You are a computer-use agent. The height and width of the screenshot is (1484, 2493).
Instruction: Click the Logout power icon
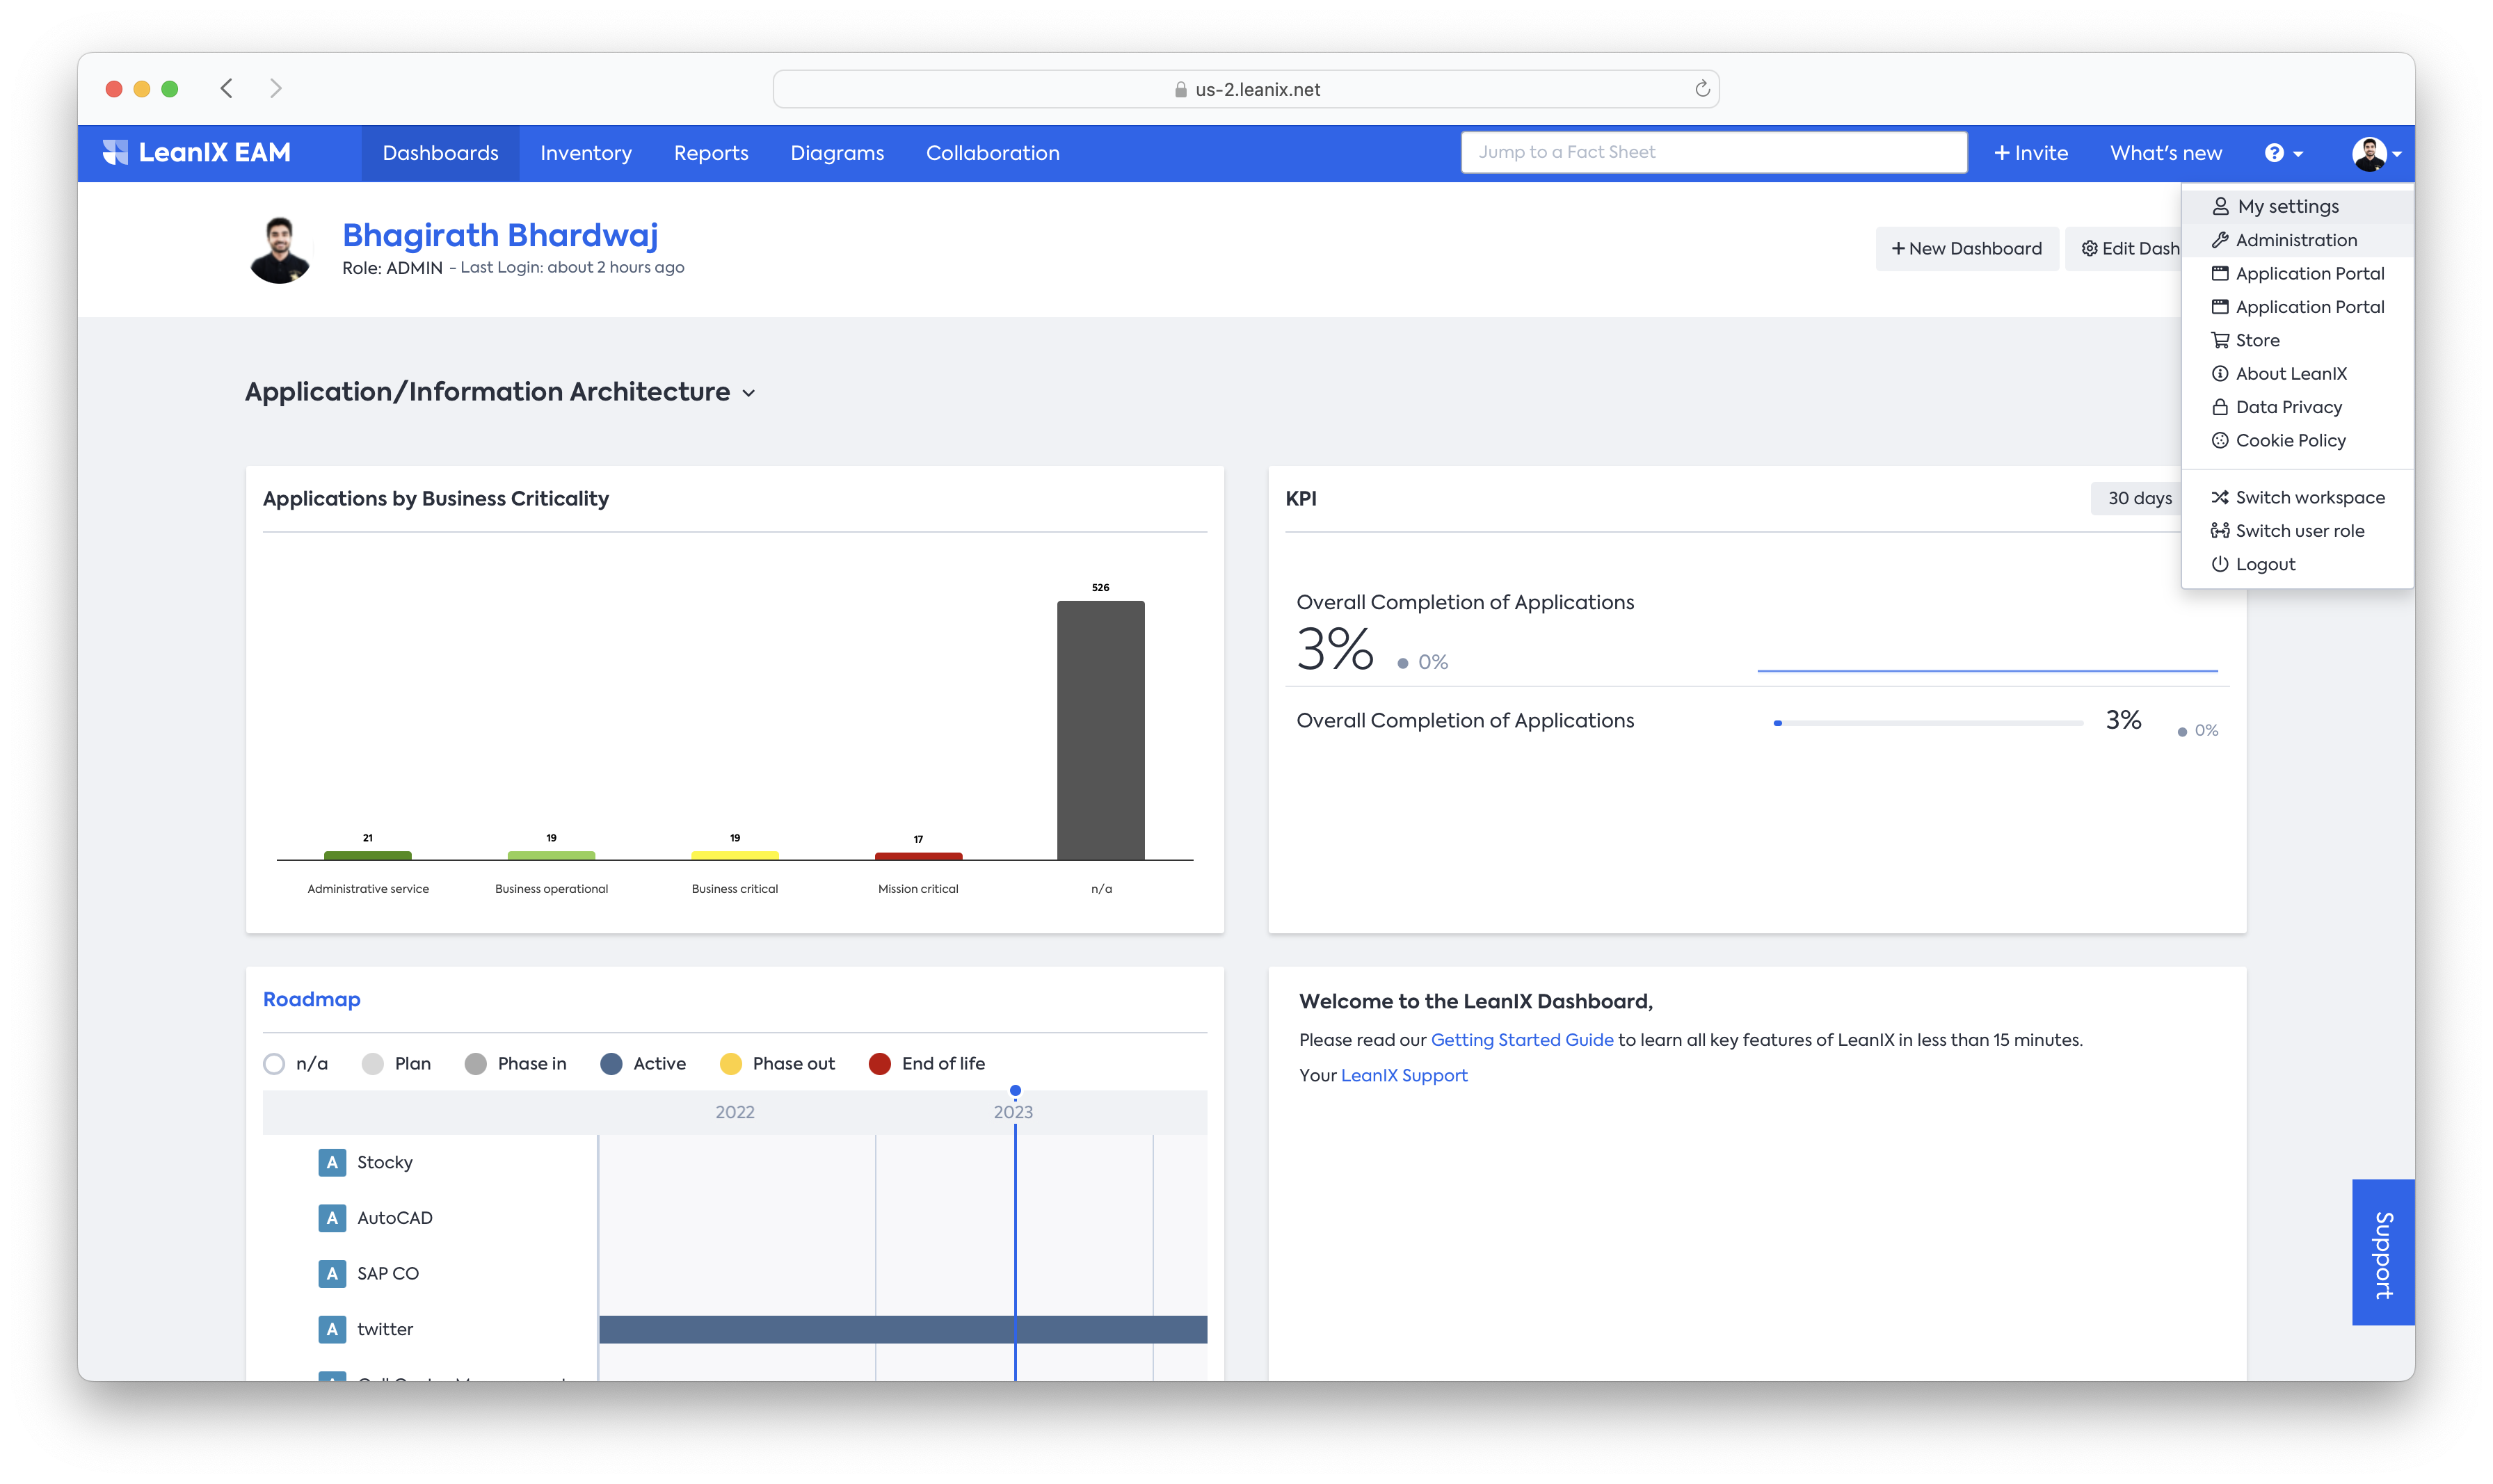(x=2220, y=564)
